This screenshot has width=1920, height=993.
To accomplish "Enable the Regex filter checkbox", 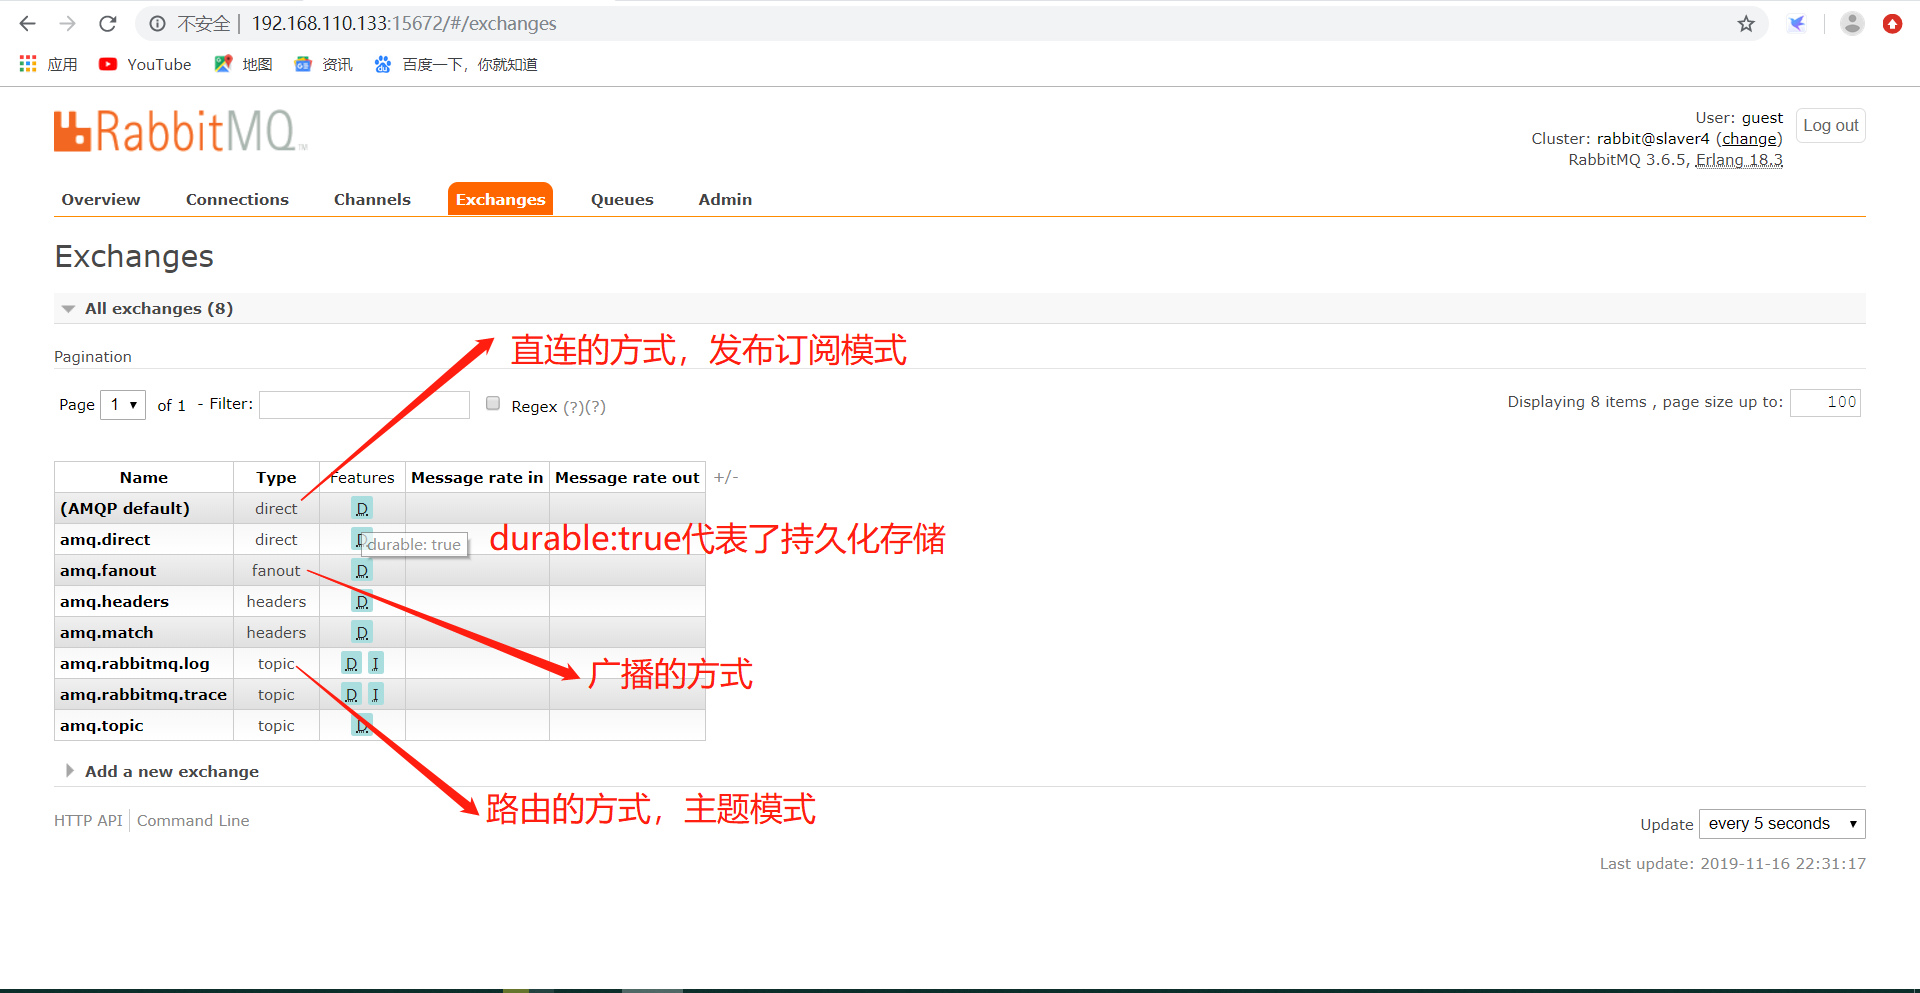I will (492, 402).
